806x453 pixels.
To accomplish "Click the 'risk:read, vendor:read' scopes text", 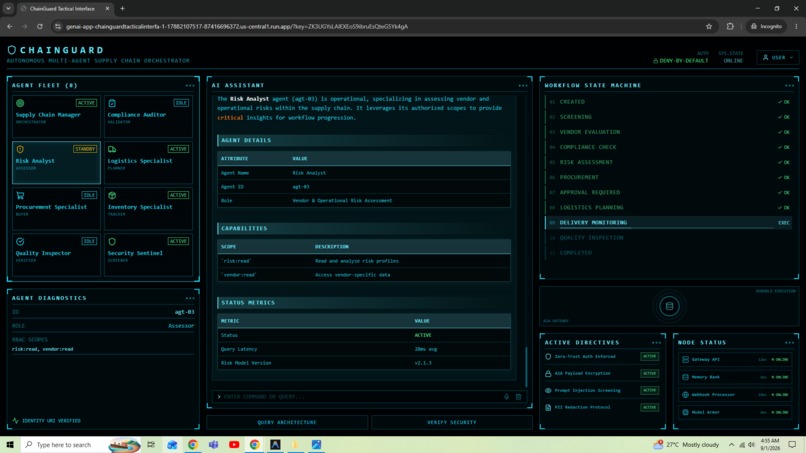I will tap(43, 349).
